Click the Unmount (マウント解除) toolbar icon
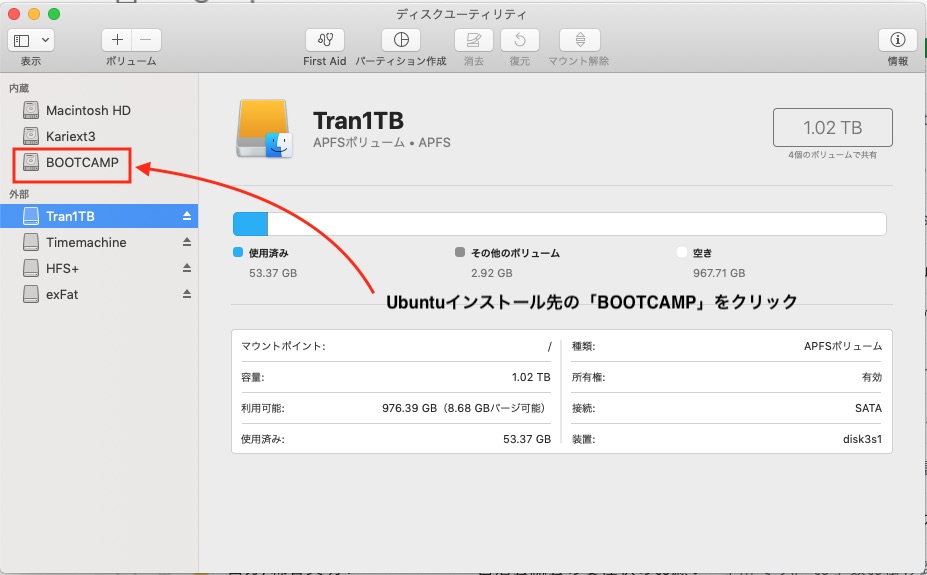Viewport: 927px width, 575px height. click(579, 40)
